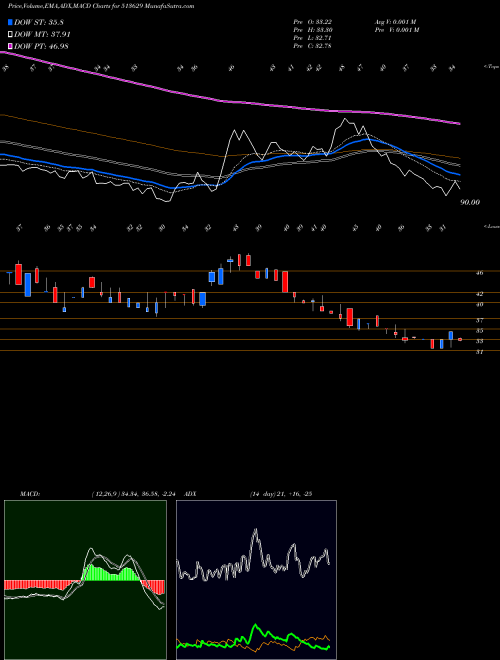Click the '<Tops' label at right edge
Viewport: 500px width, 660px height.
[491, 67]
